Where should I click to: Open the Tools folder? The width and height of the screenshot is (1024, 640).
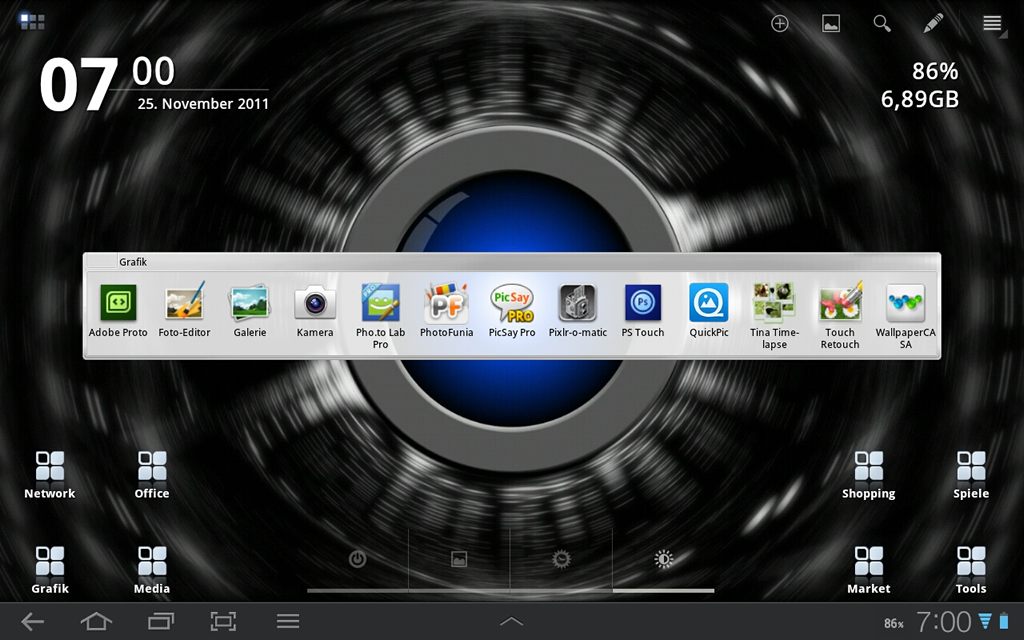tap(971, 570)
